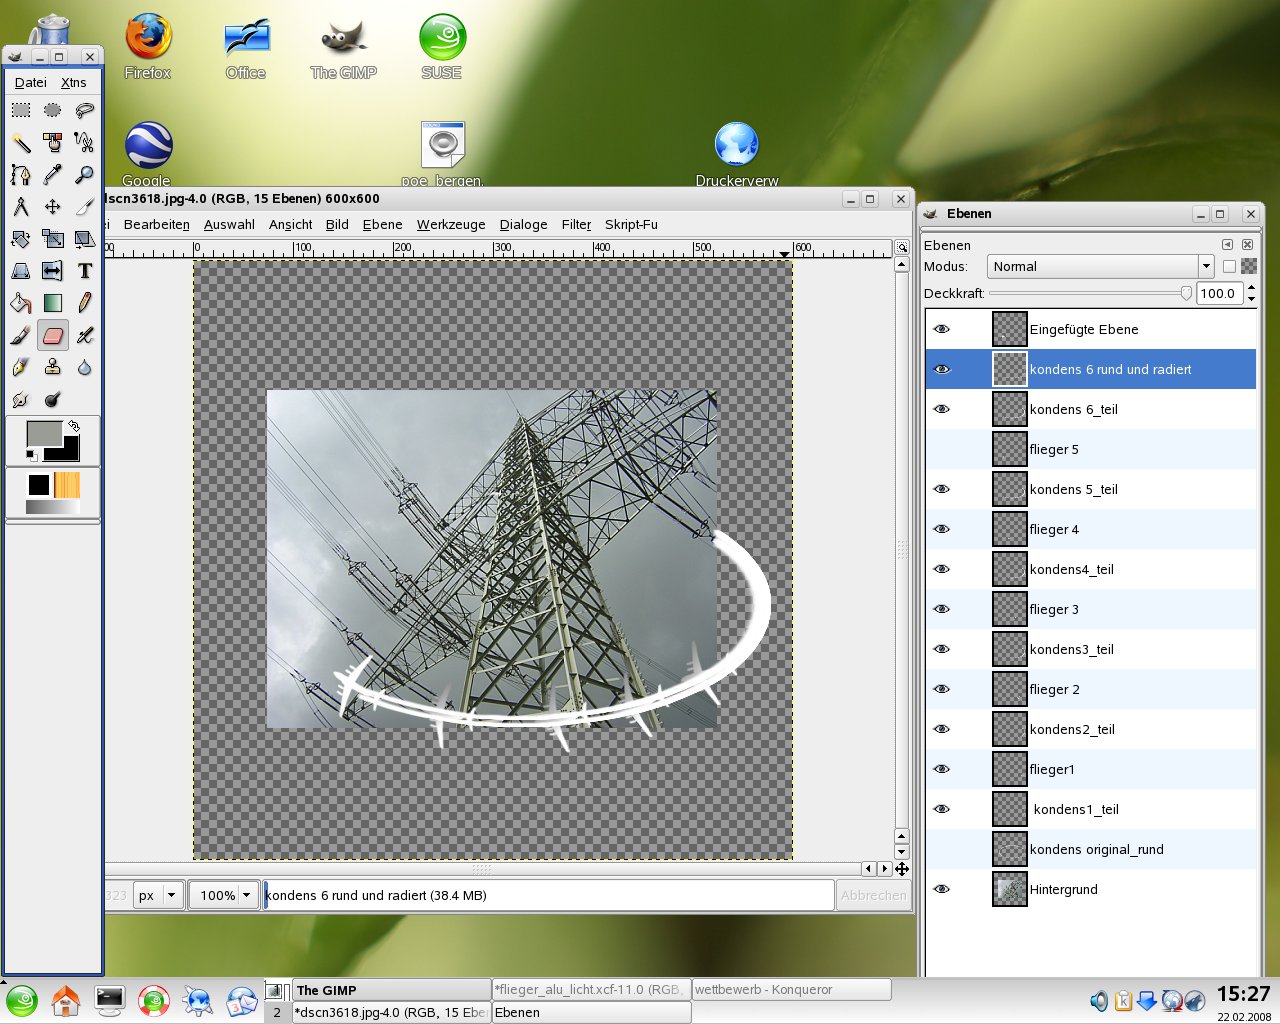Image resolution: width=1280 pixels, height=1024 pixels.
Task: Select the Flip tool
Action: tap(53, 270)
